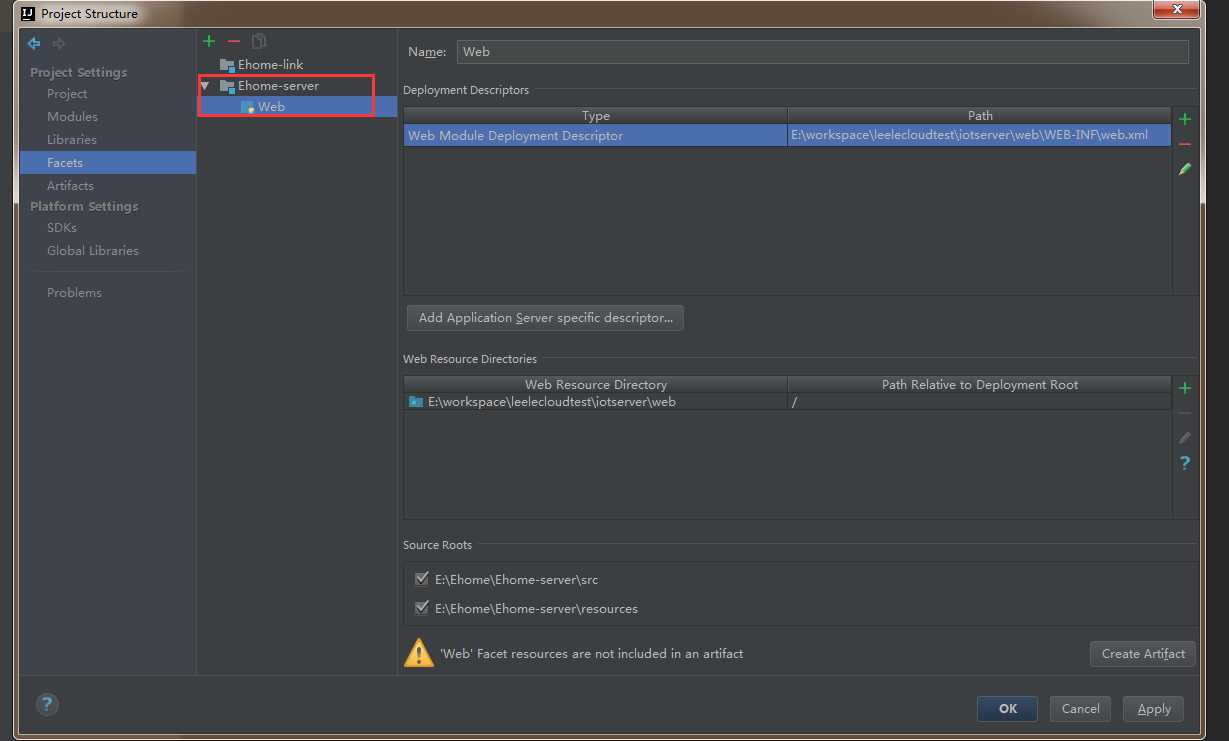The width and height of the screenshot is (1229, 741).
Task: Click the Cancel button
Action: [1080, 709]
